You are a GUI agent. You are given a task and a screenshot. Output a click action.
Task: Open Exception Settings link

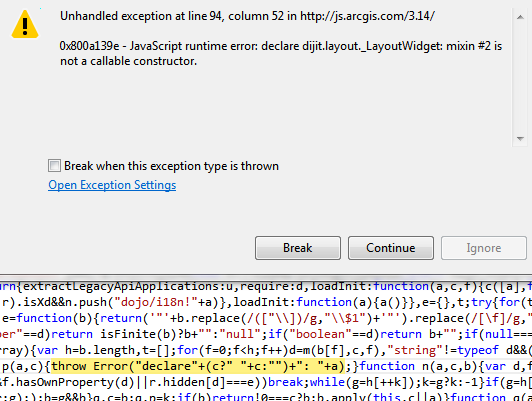tap(112, 185)
